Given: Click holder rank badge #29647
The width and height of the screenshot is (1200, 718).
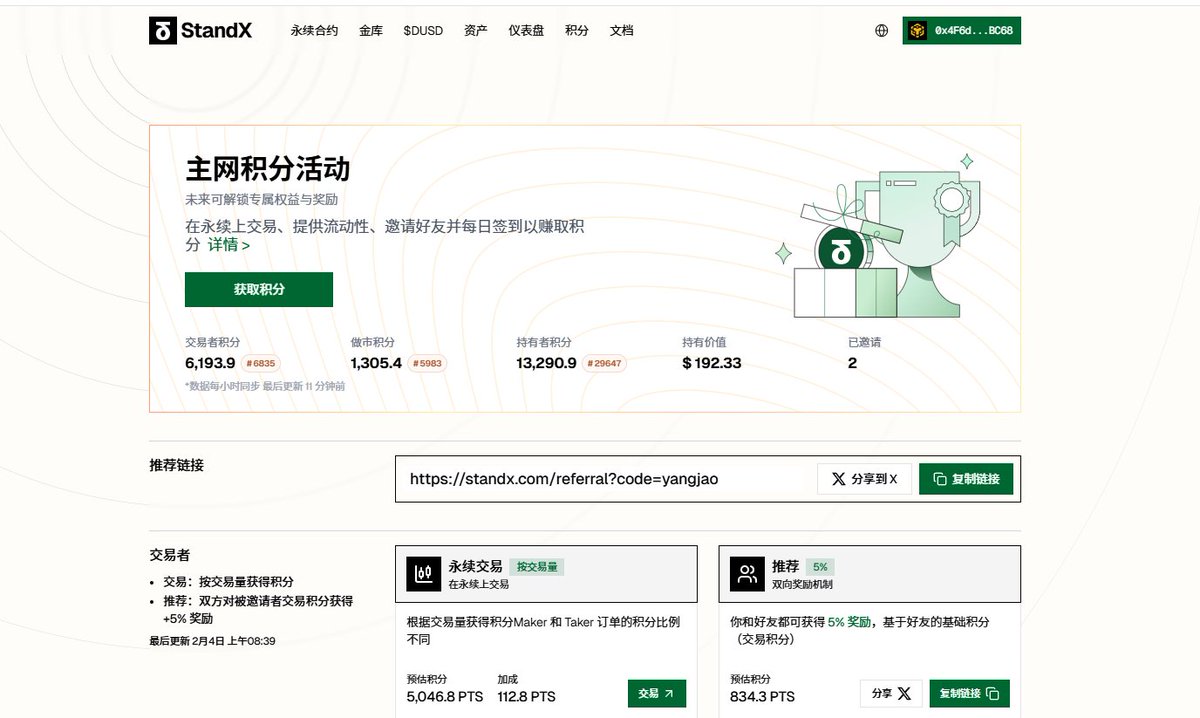Looking at the screenshot, I should [x=604, y=363].
